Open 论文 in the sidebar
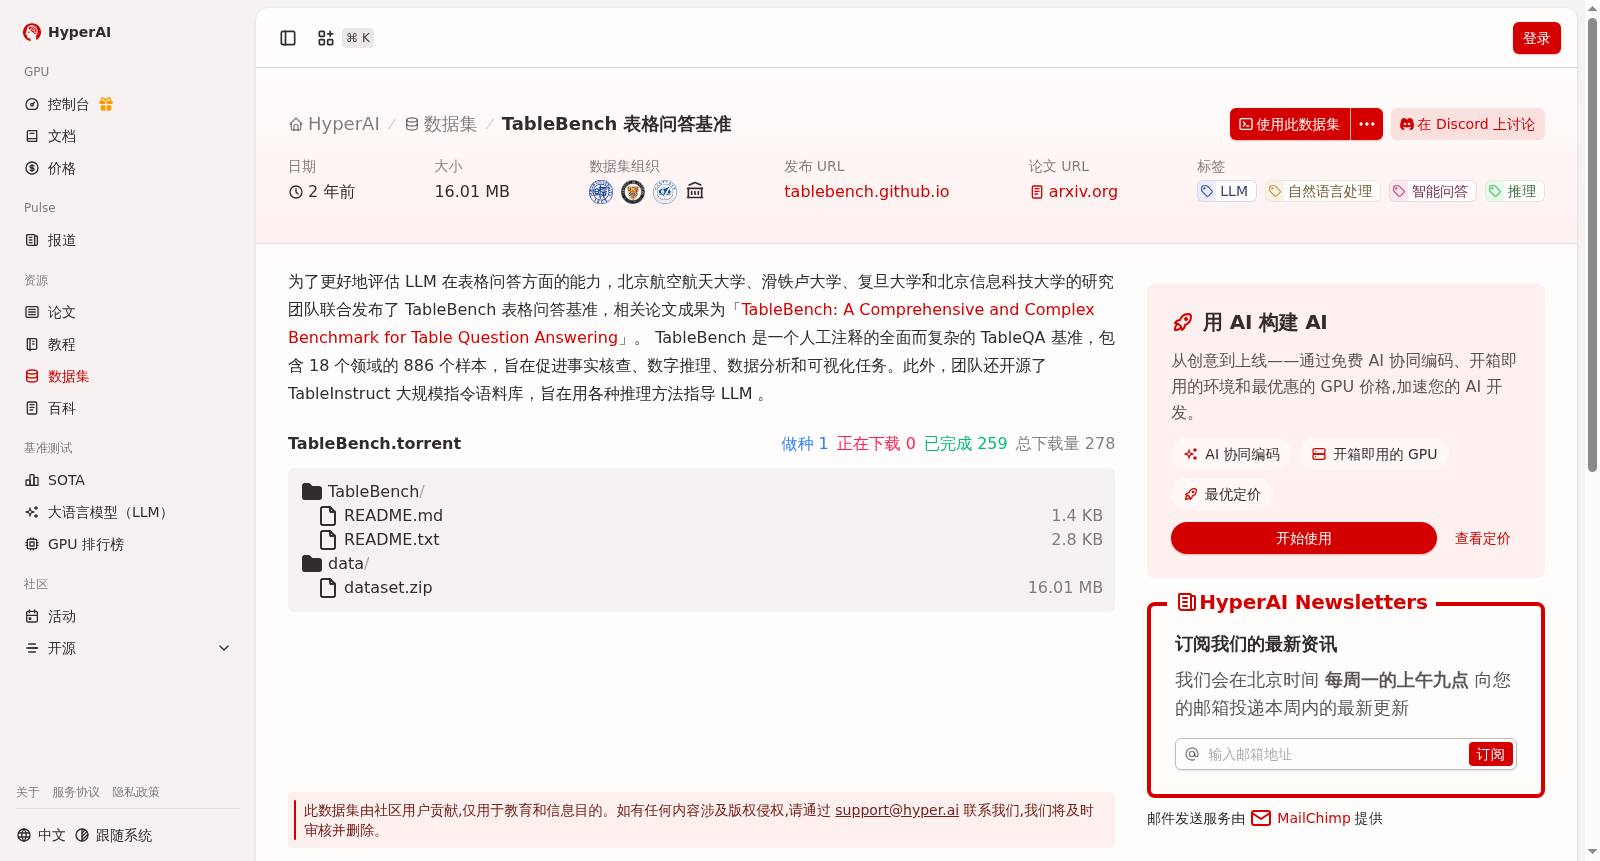Image resolution: width=1600 pixels, height=861 pixels. (50, 312)
